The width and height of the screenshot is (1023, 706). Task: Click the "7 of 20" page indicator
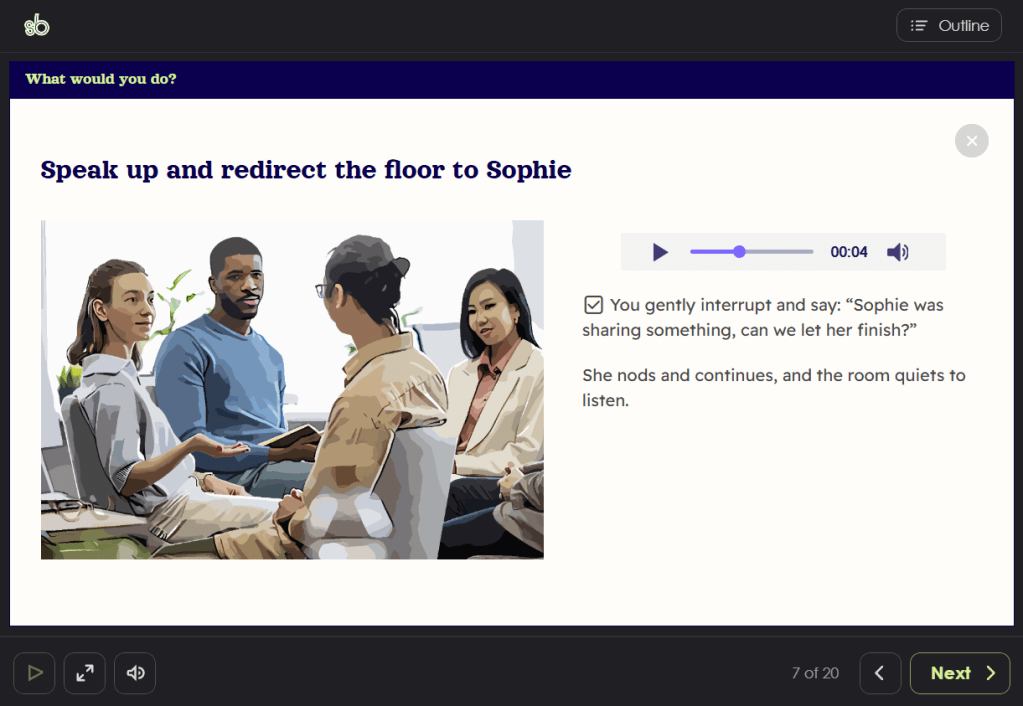(815, 673)
